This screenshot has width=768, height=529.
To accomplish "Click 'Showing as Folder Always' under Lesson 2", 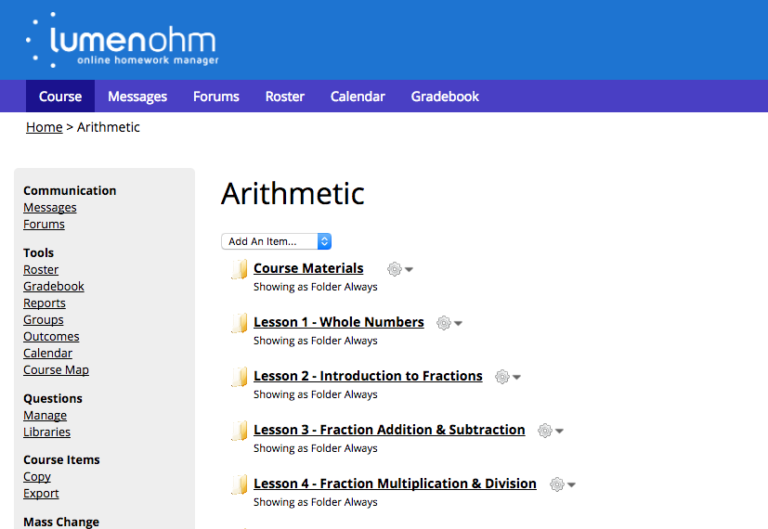I will [x=315, y=395].
